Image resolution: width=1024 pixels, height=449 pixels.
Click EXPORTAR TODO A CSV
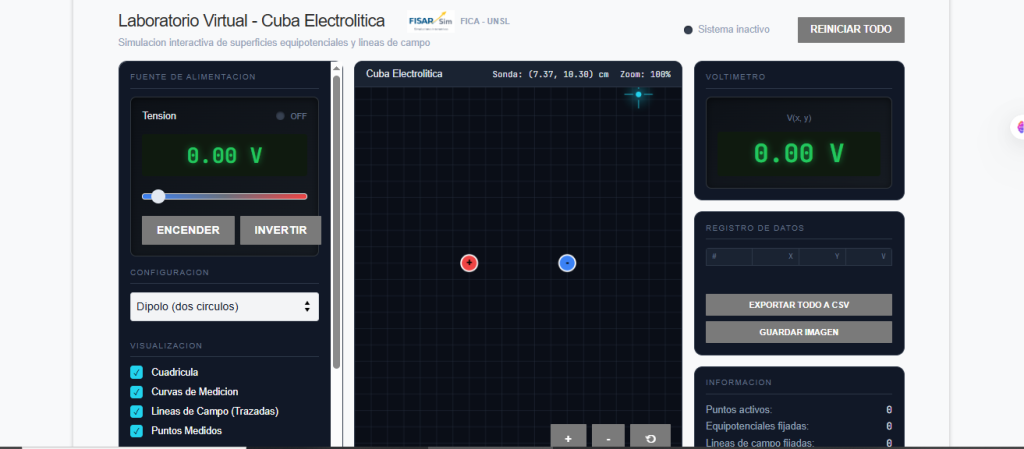click(x=798, y=304)
